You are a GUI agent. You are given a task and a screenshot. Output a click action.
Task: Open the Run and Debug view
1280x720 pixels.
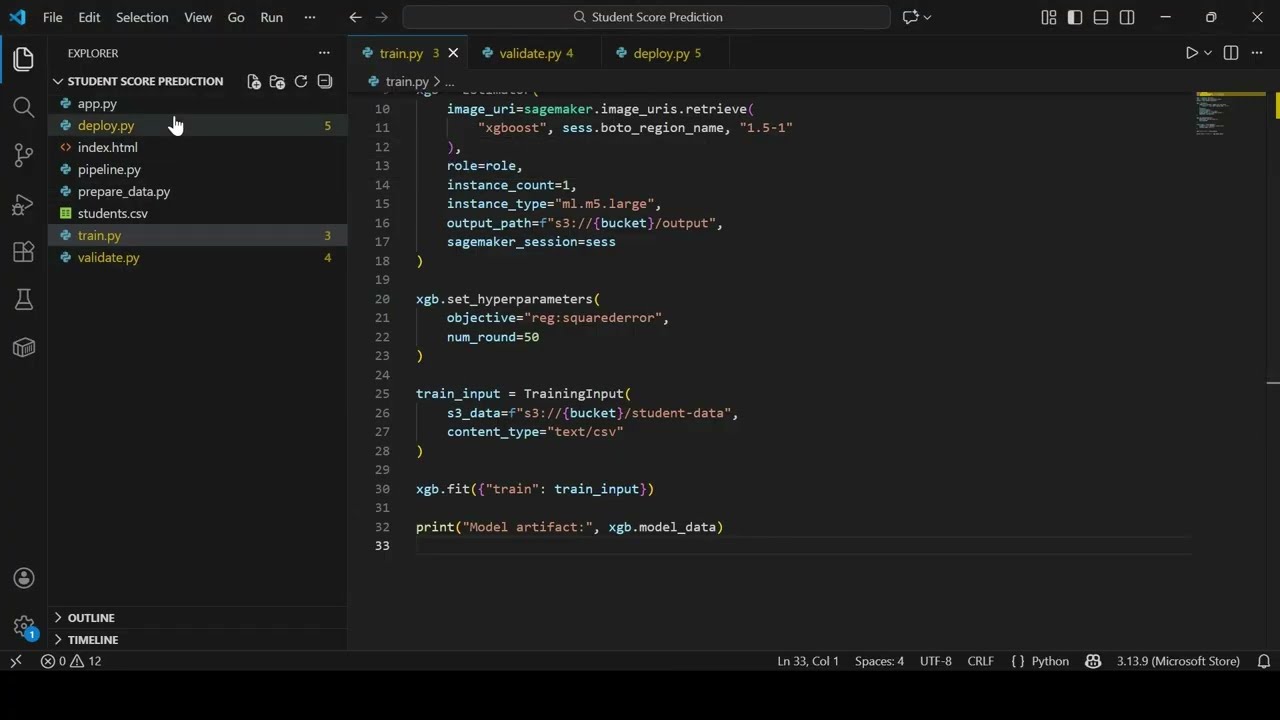point(24,204)
